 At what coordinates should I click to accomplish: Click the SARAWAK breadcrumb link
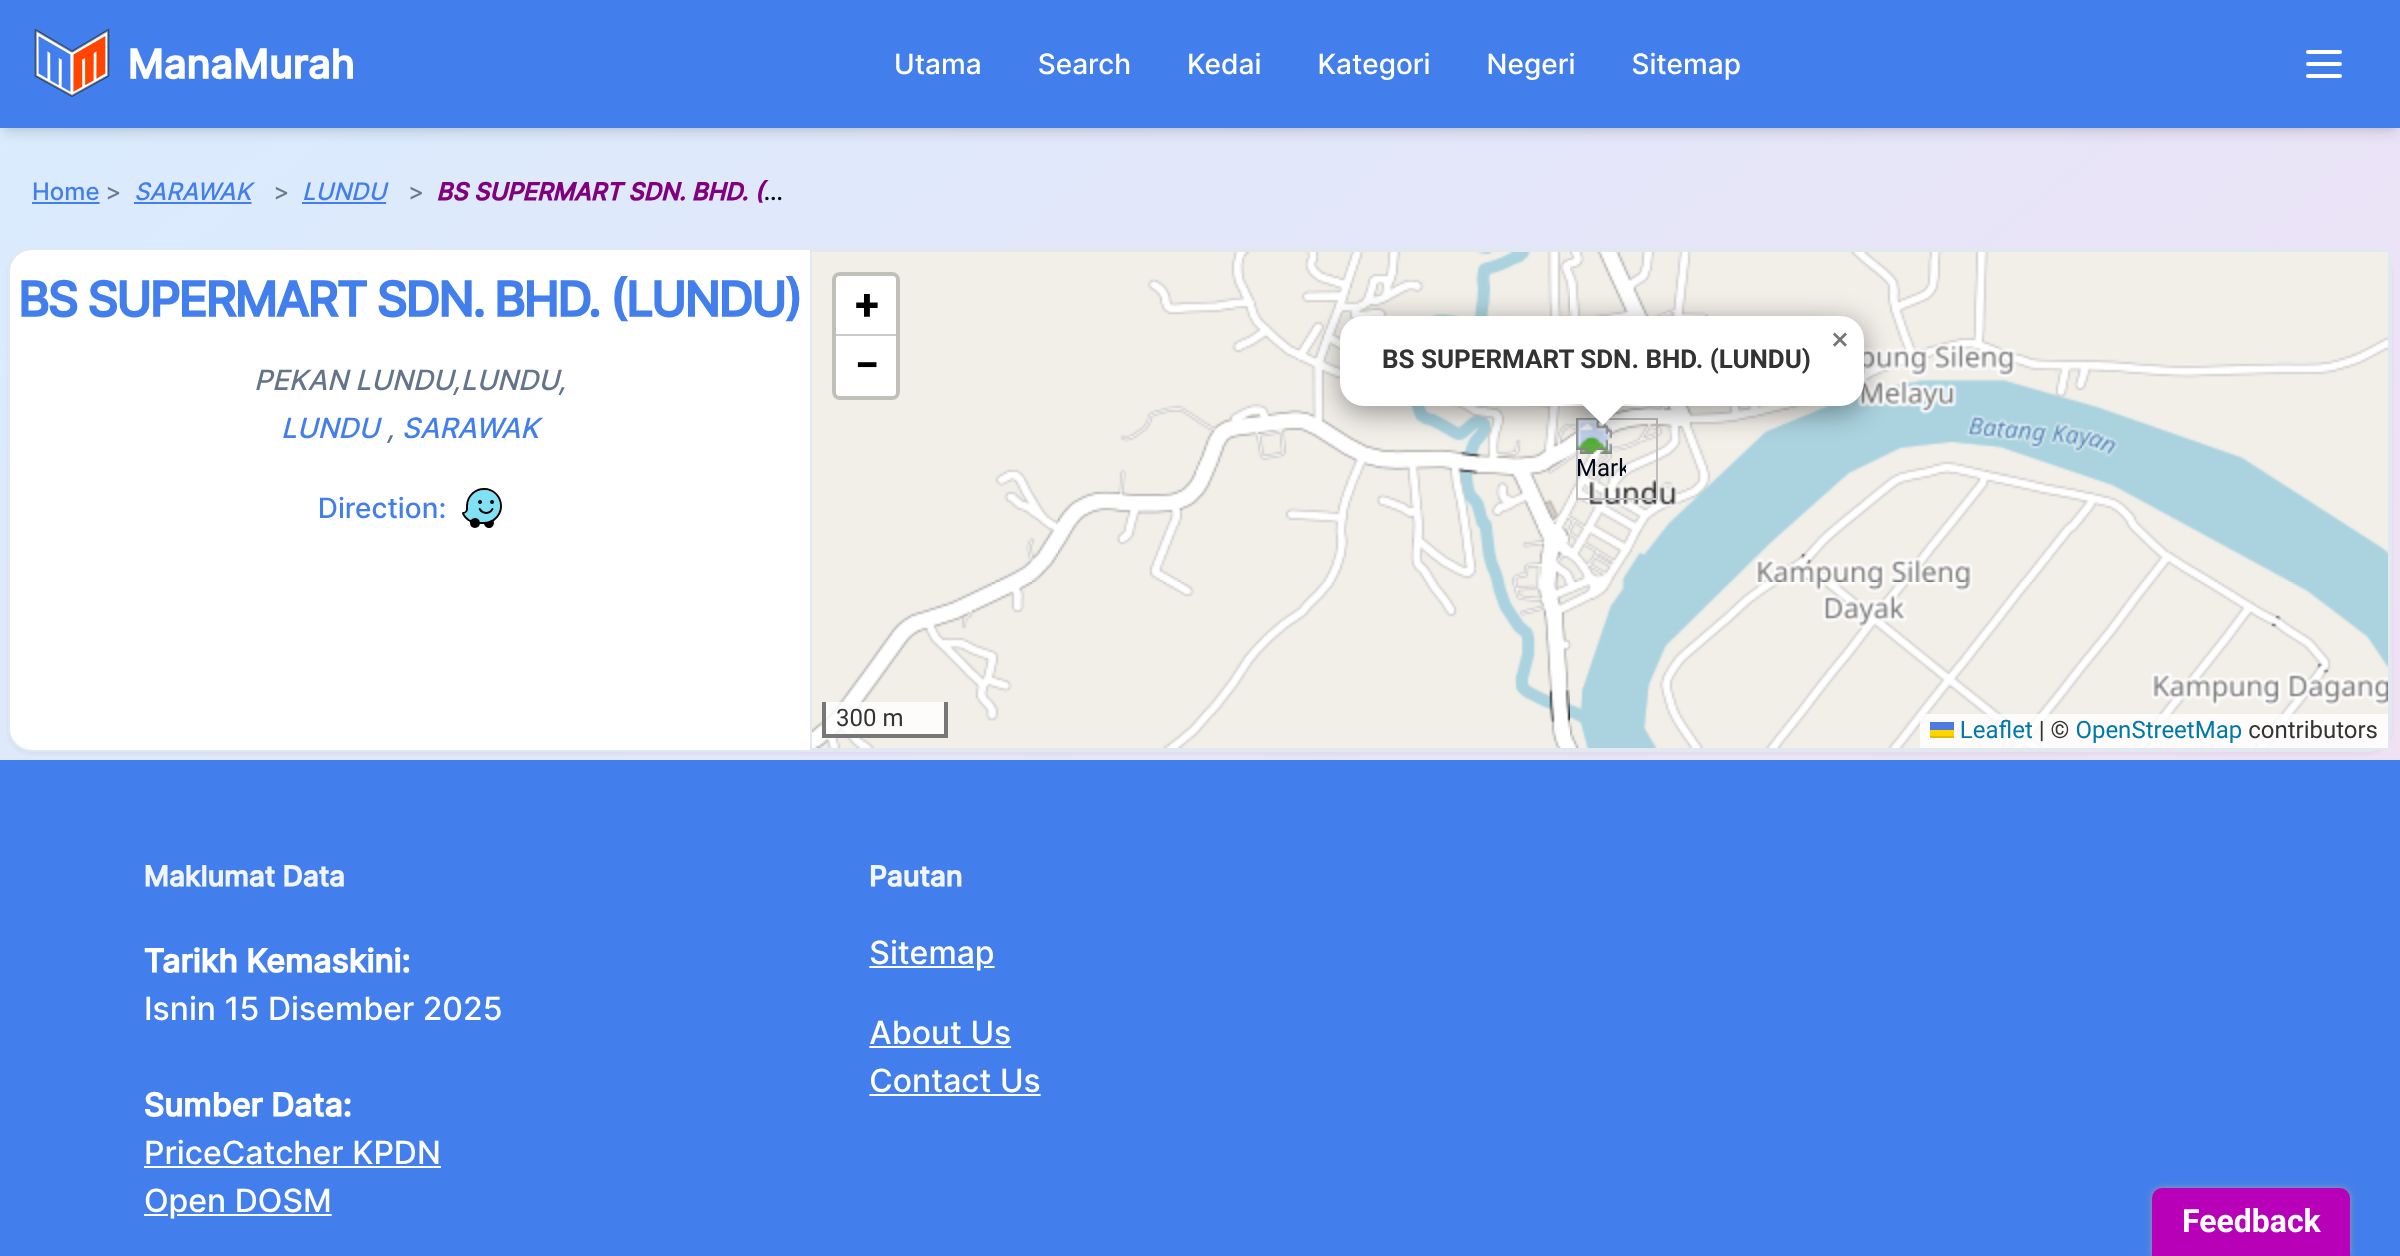(194, 191)
